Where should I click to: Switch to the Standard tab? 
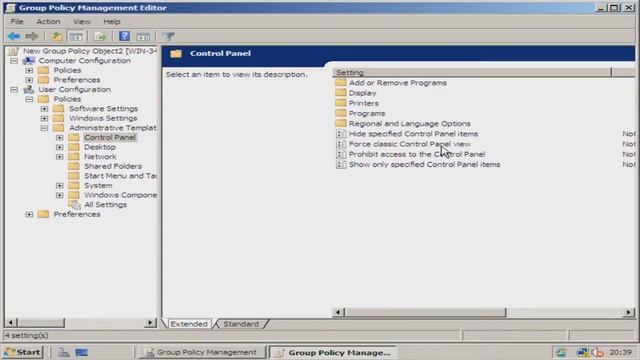pos(241,324)
